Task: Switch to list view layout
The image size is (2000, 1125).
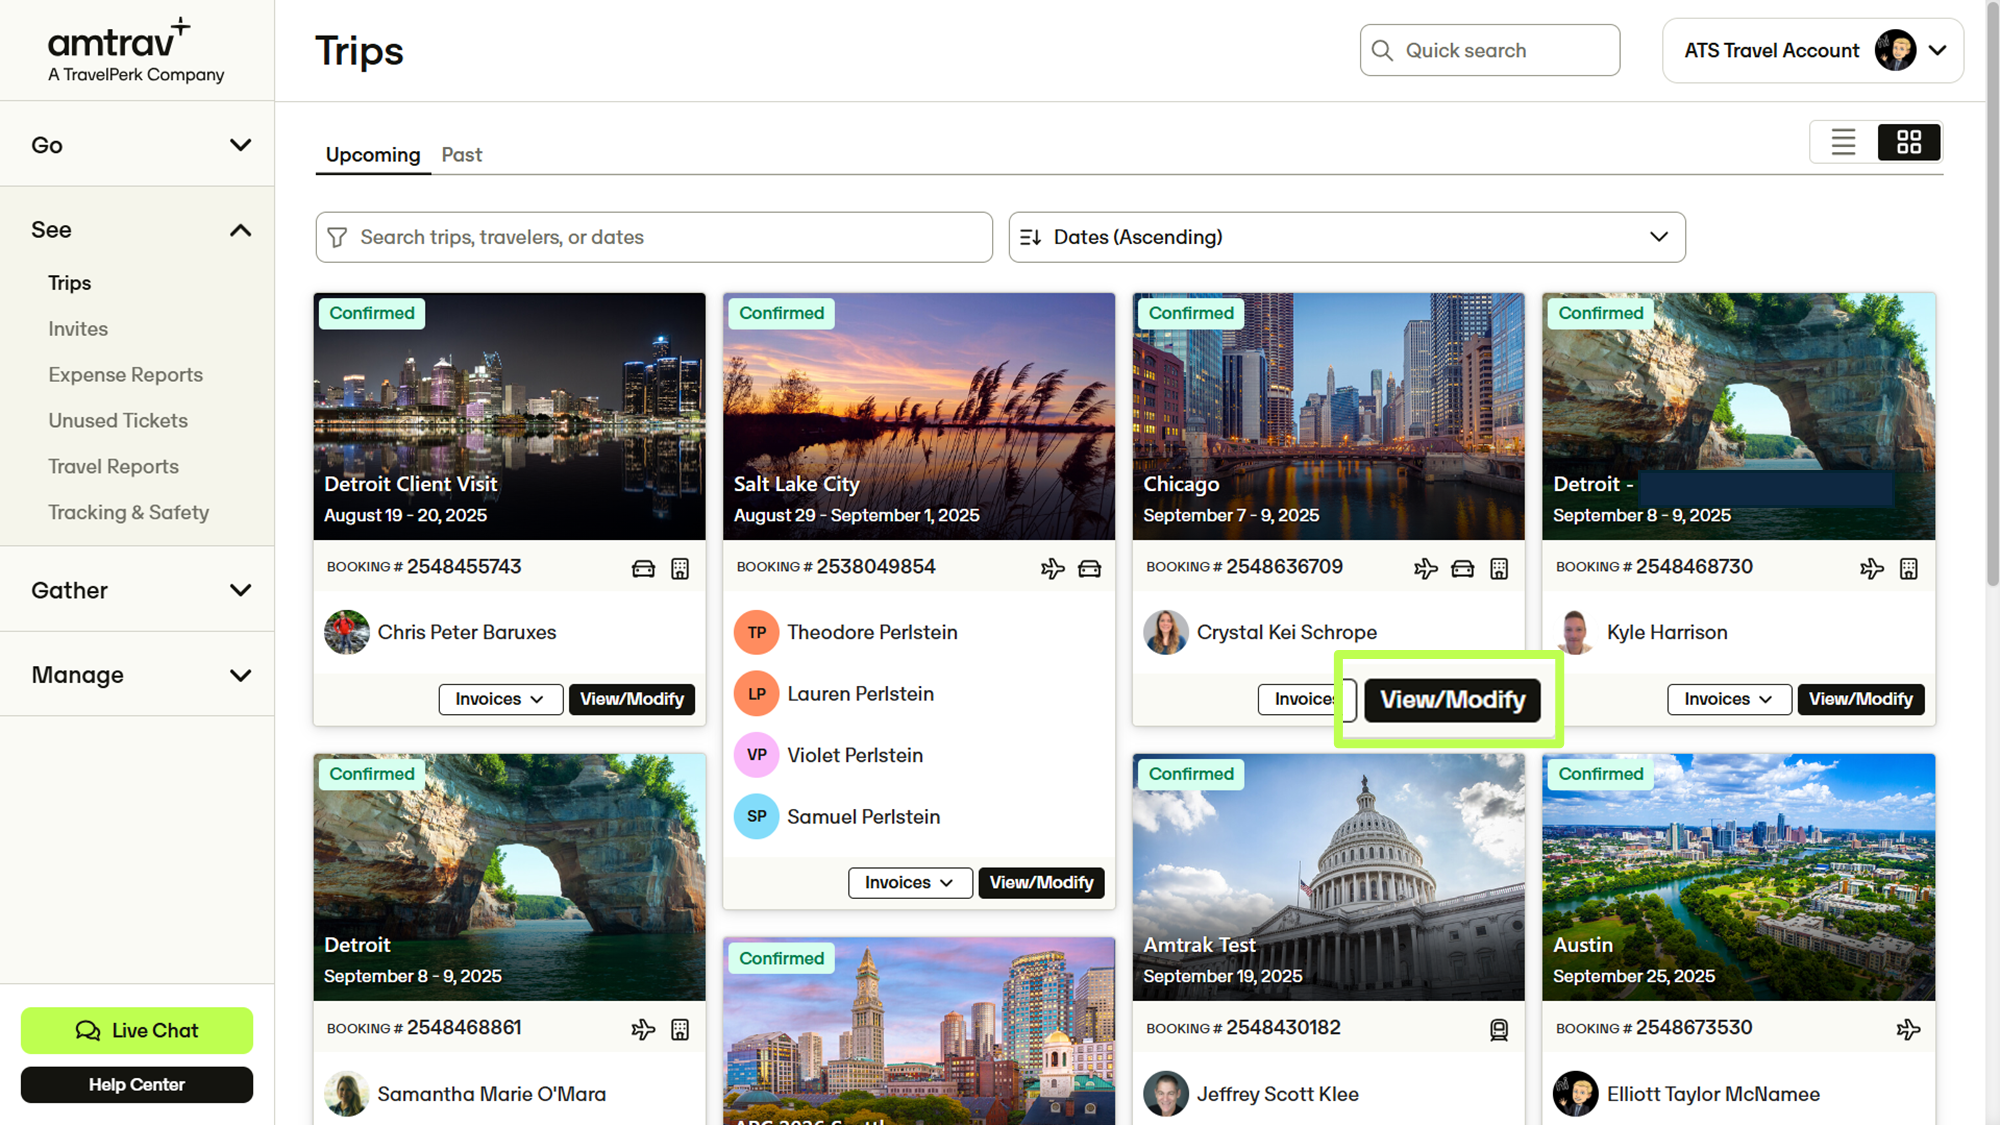Action: point(1843,142)
